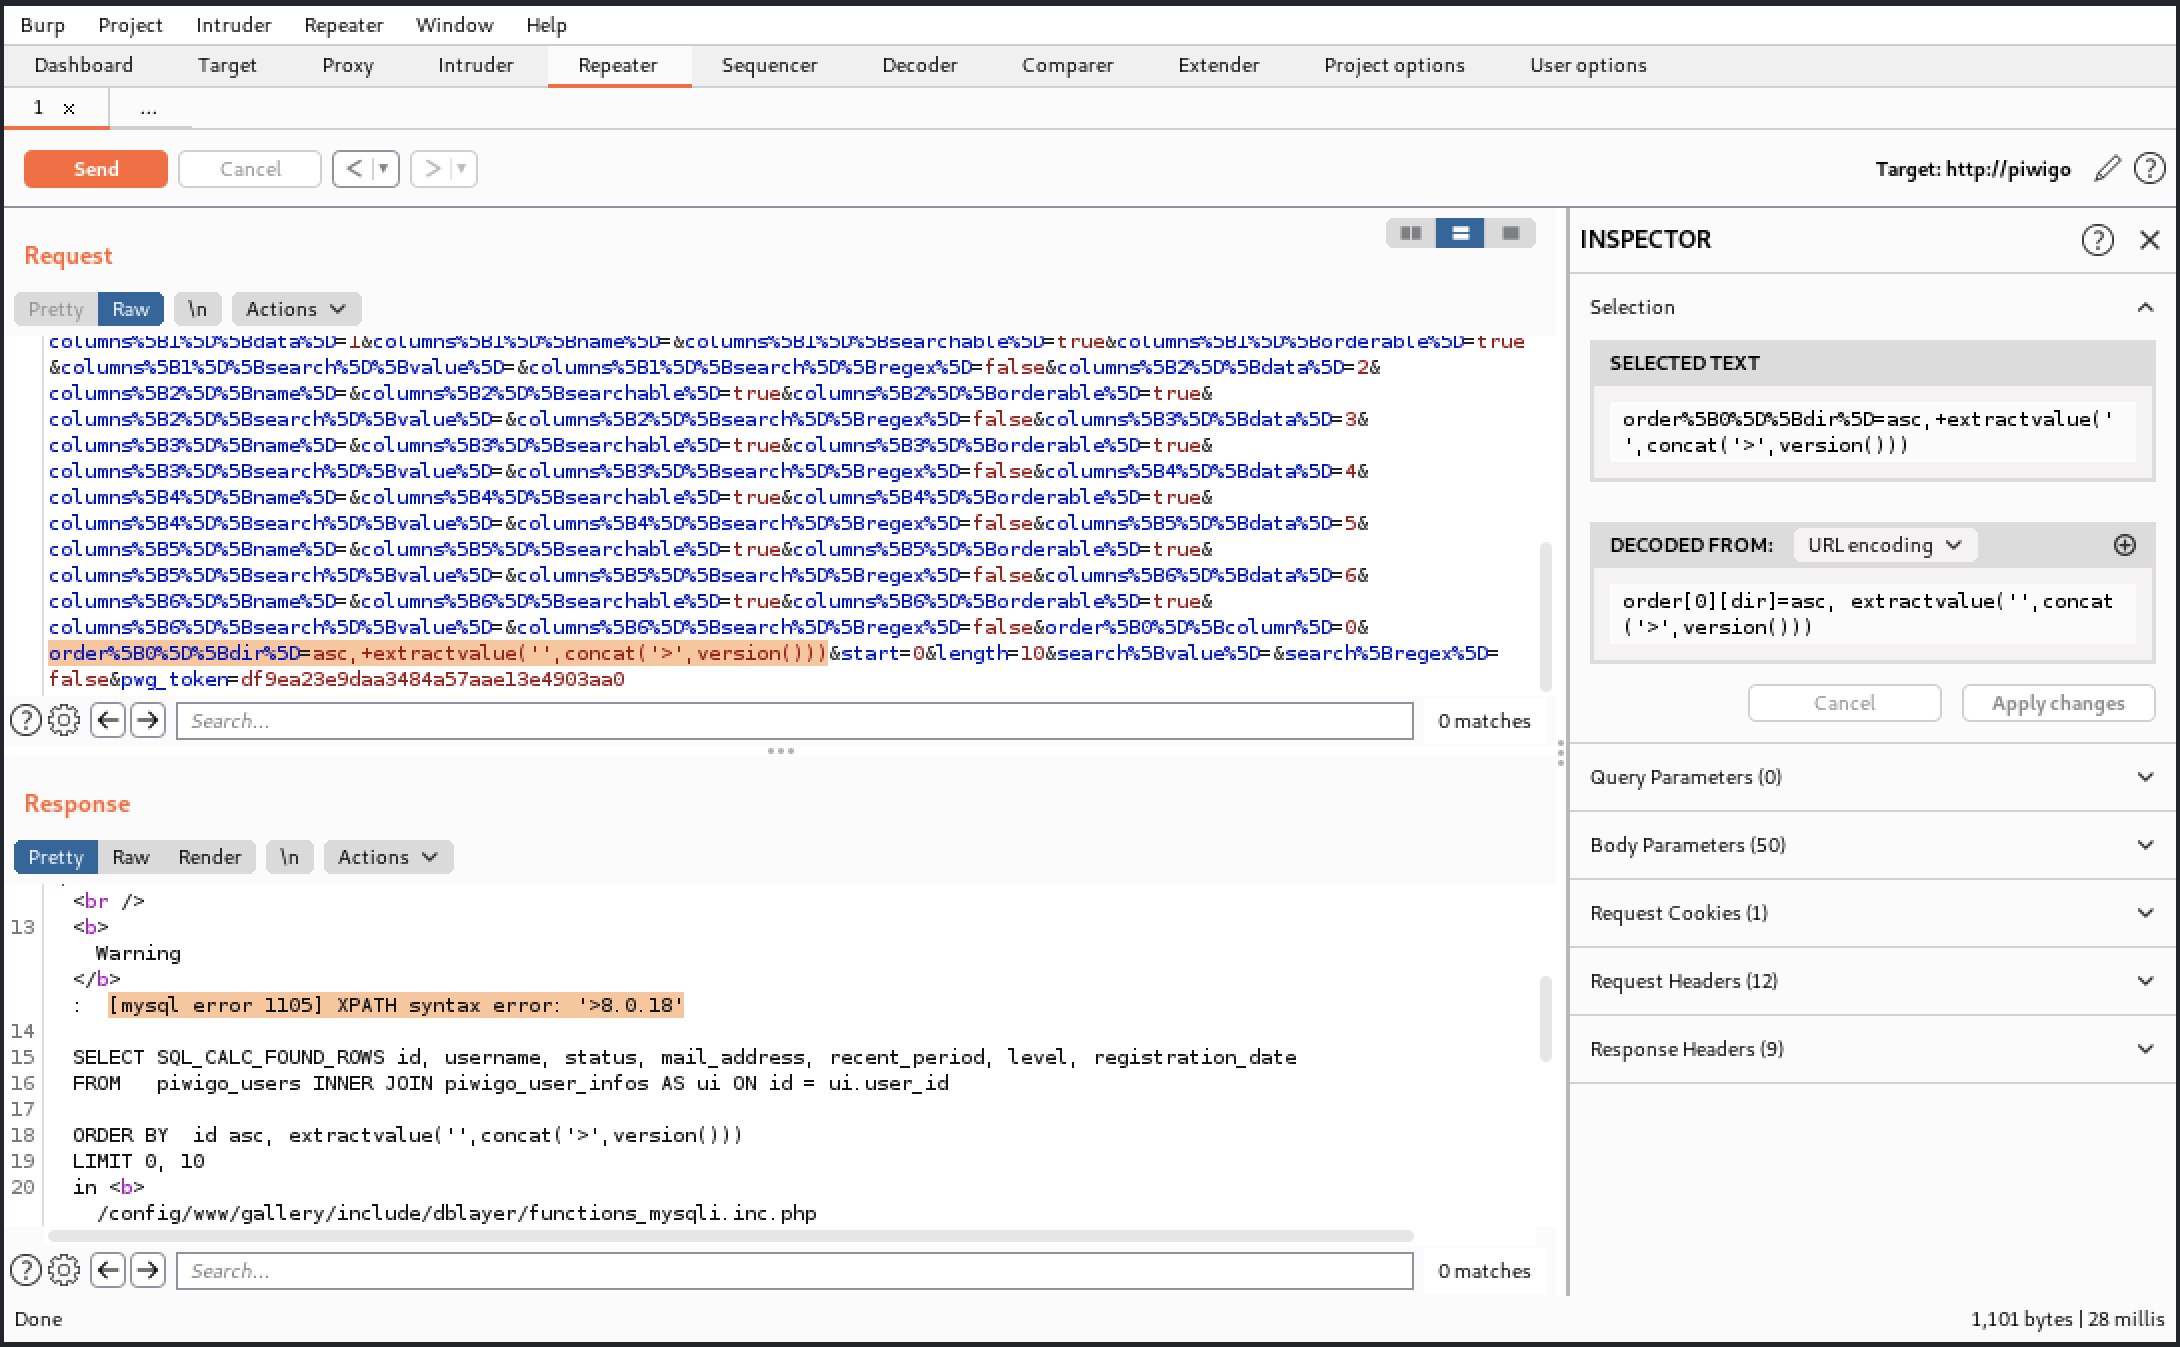This screenshot has height=1347, width=2180.
Task: Apply changes in Inspector
Action: pos(2058,703)
